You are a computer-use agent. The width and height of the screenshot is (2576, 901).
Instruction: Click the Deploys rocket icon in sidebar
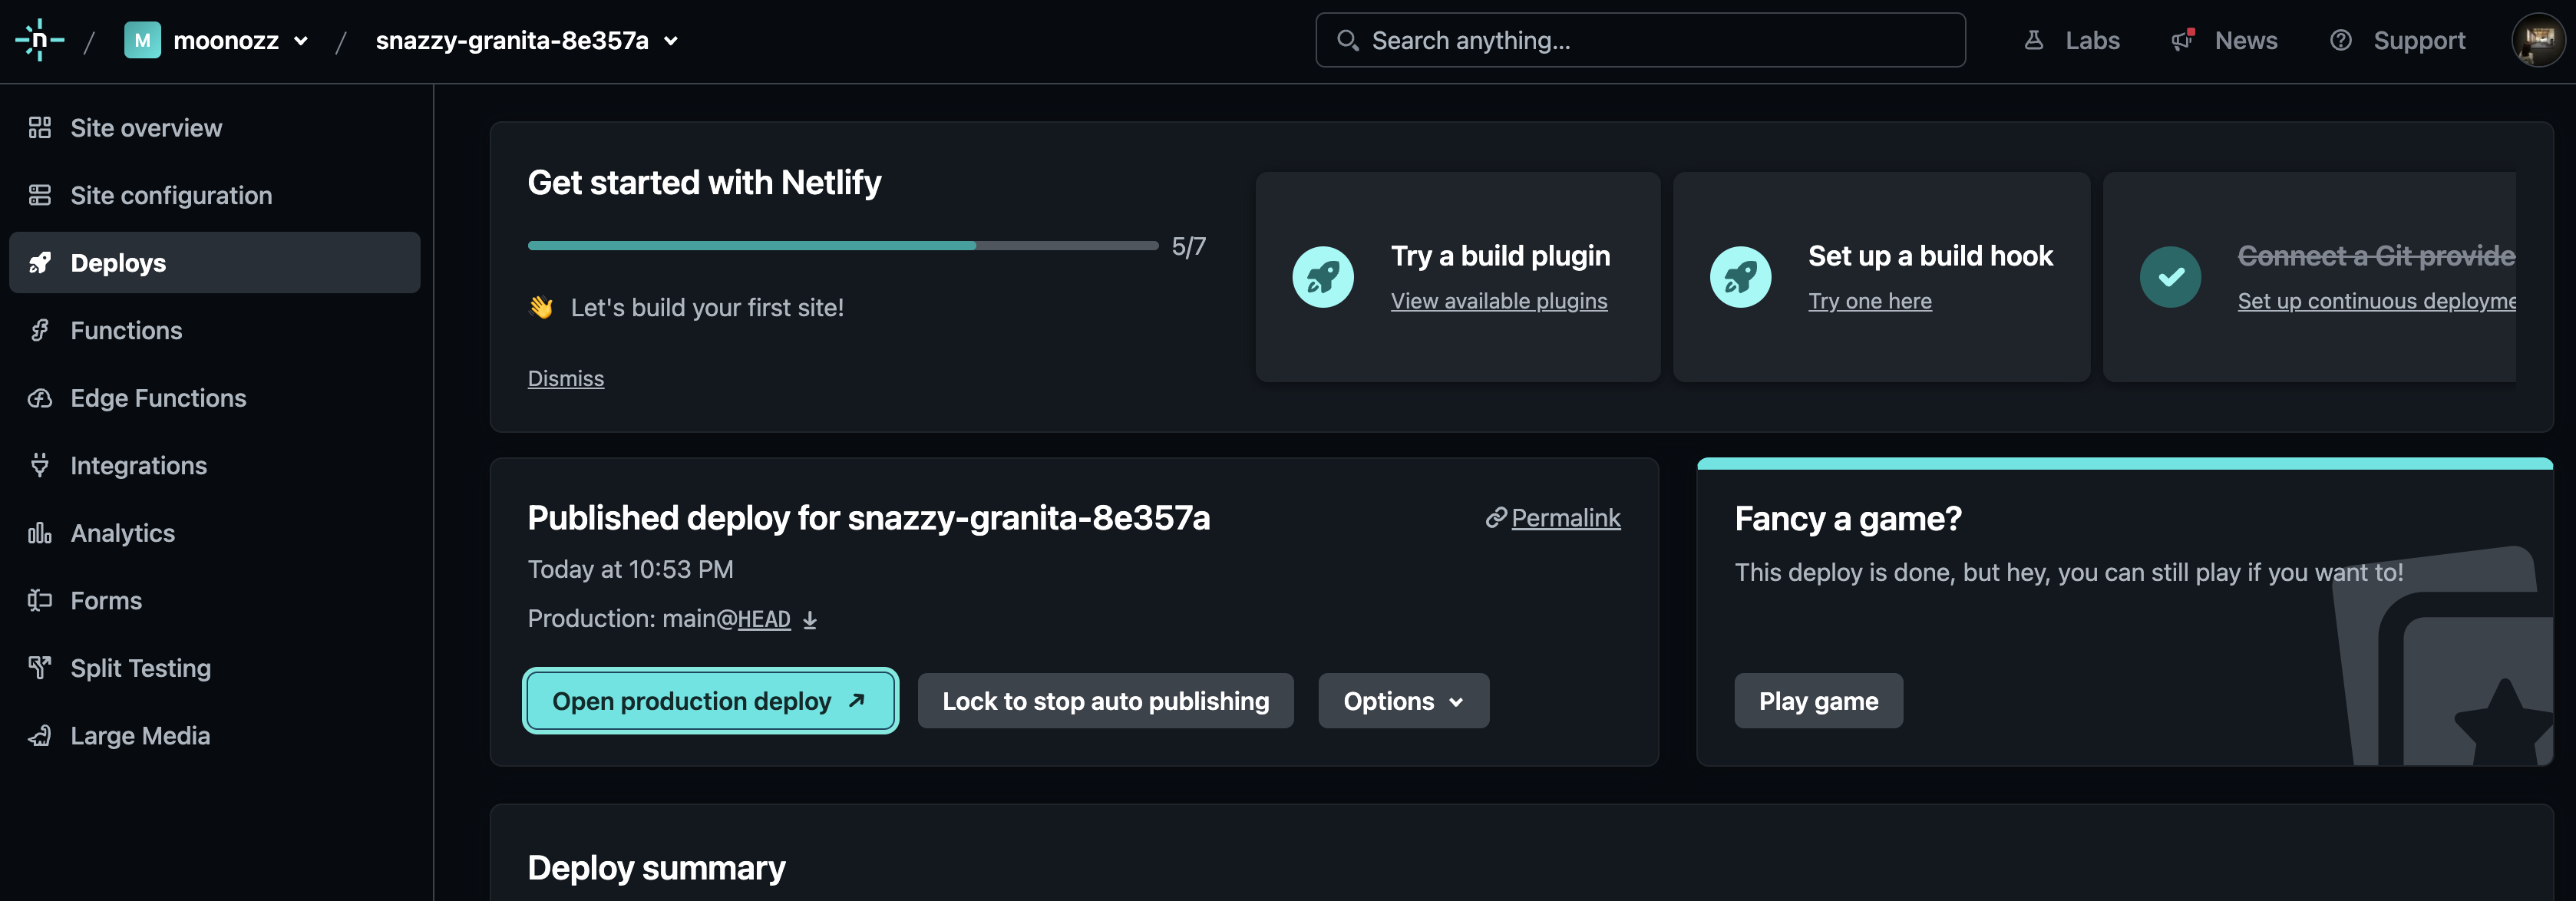[x=39, y=263]
